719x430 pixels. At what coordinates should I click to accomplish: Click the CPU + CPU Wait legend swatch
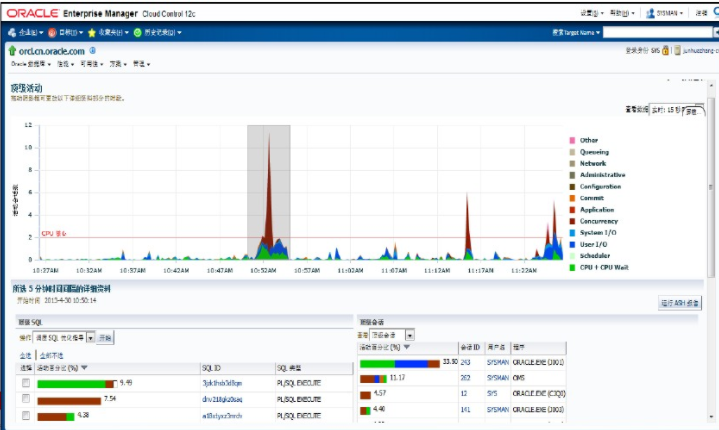pyautogui.click(x=572, y=267)
